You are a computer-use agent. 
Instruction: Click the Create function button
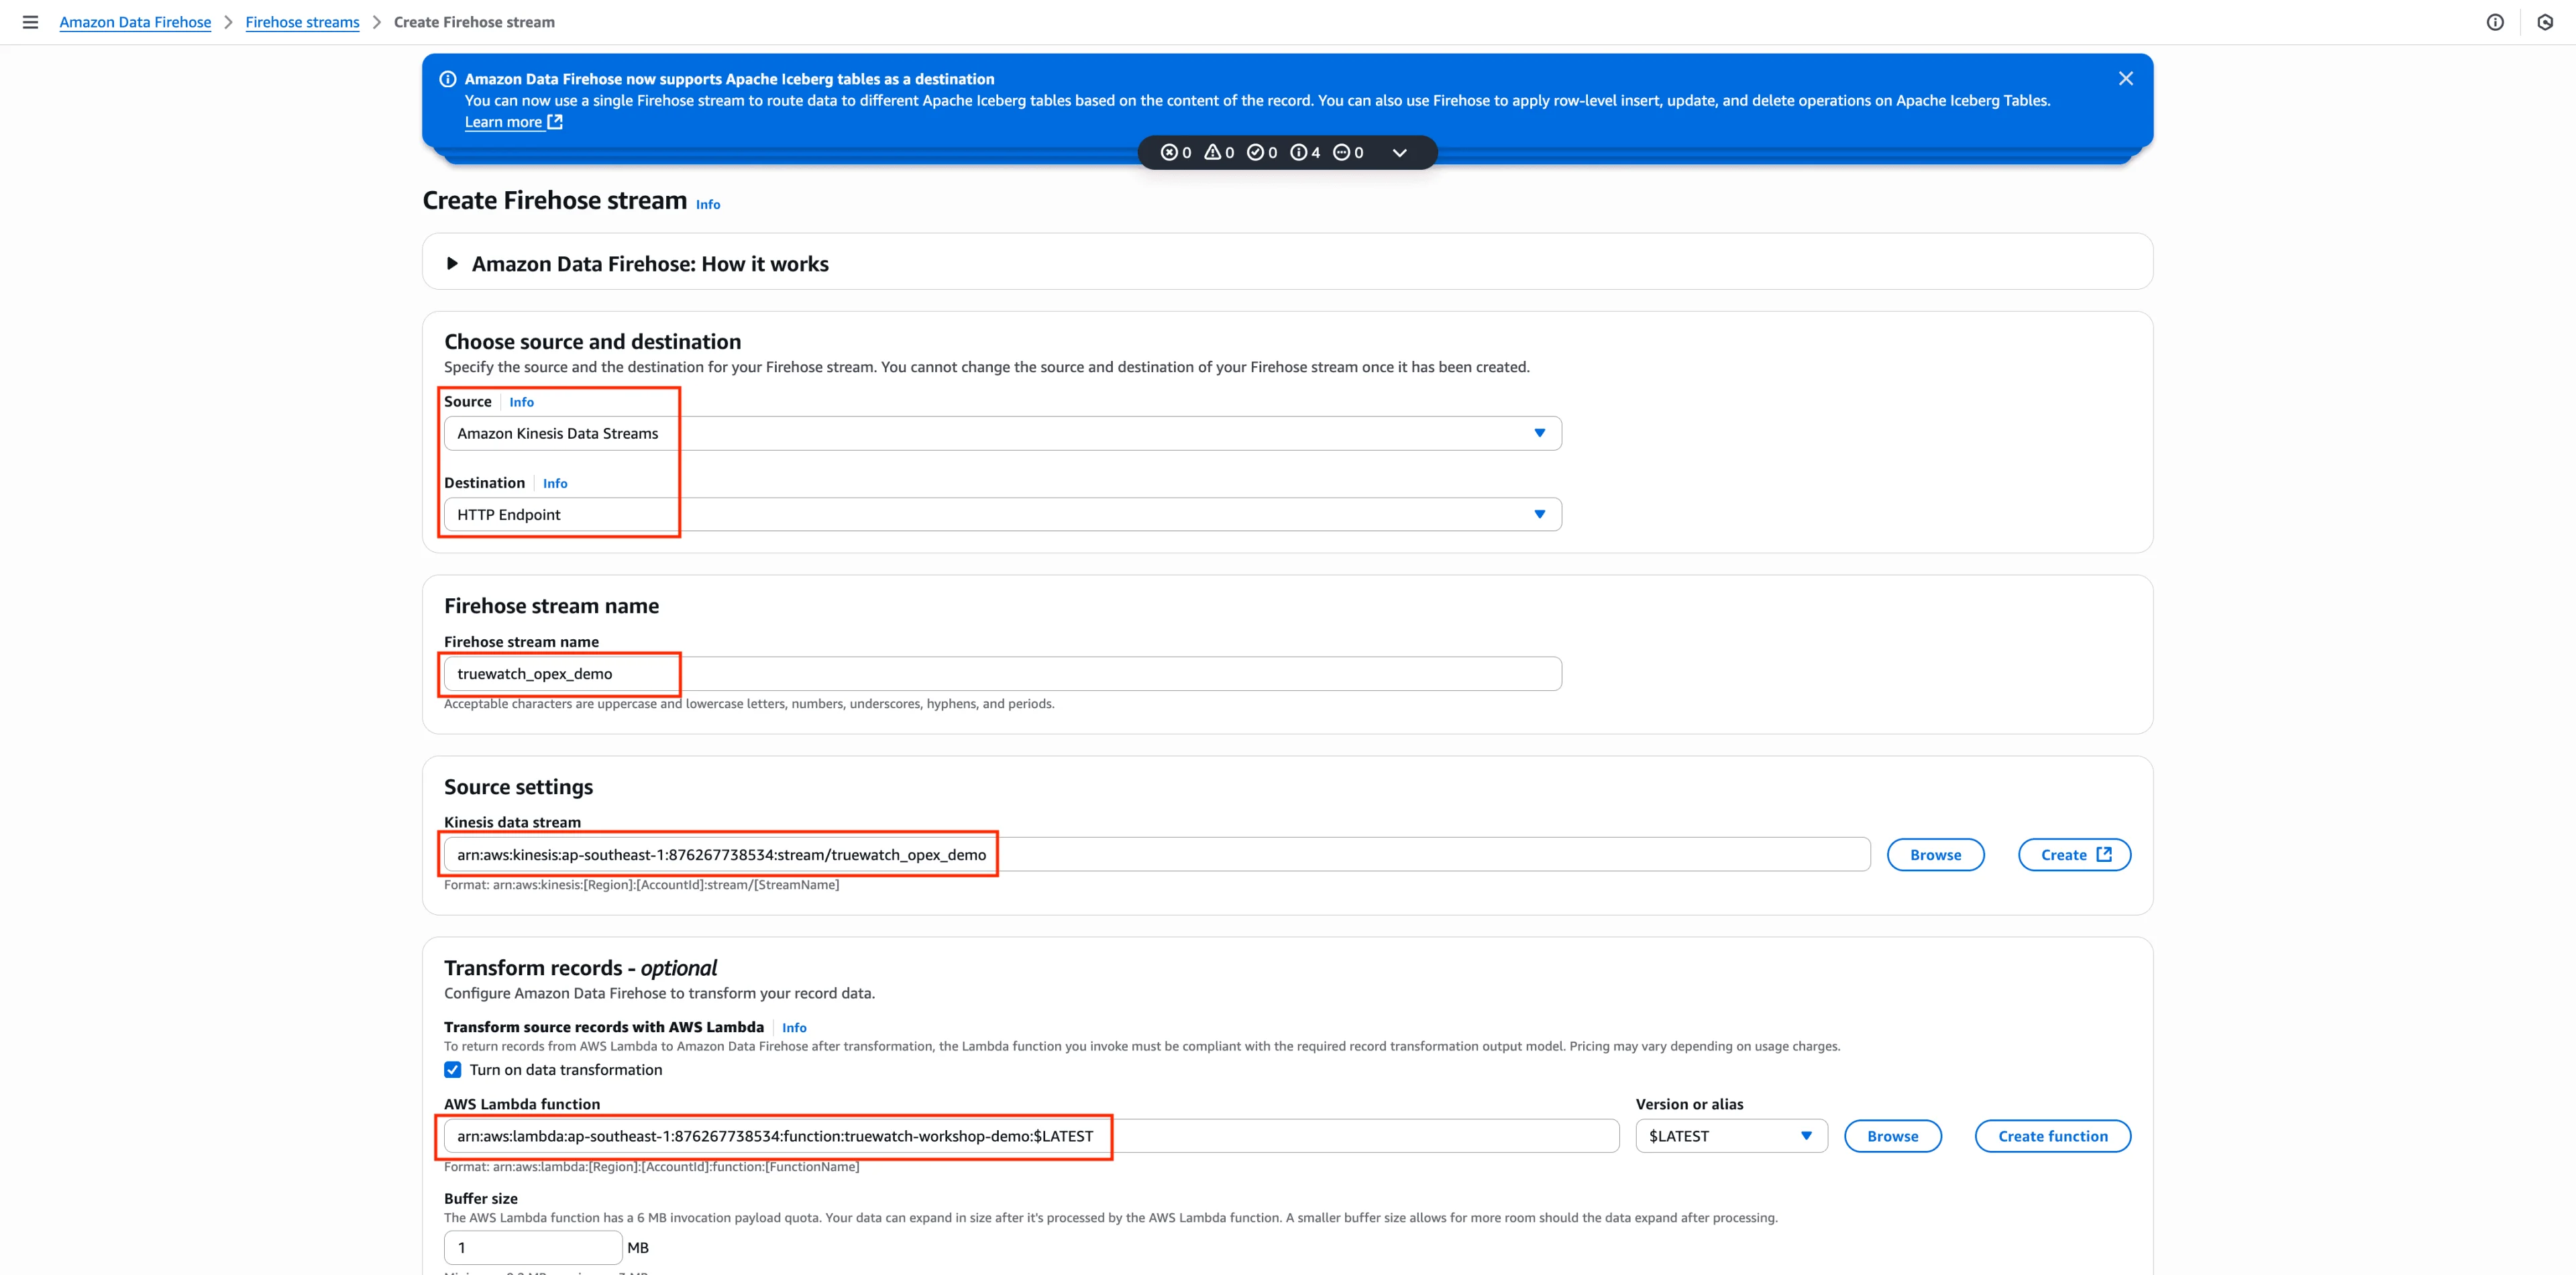2052,1136
